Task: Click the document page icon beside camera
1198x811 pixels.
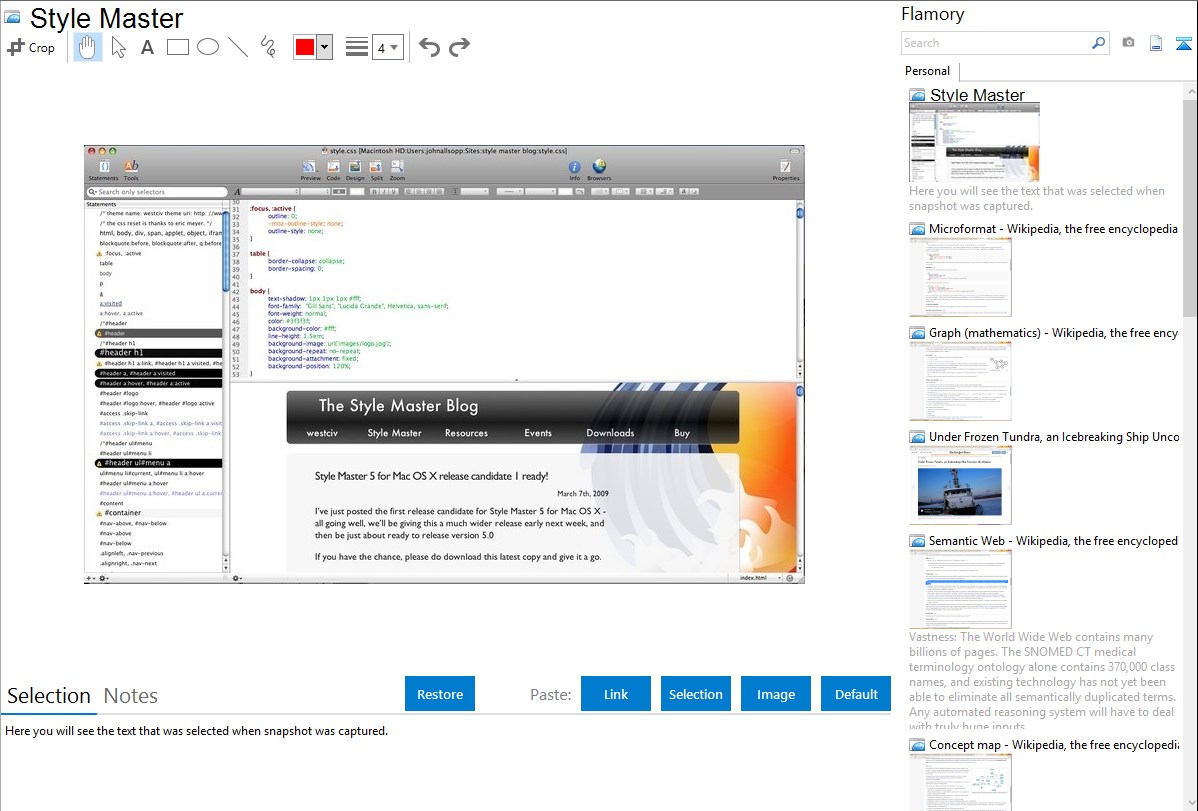Action: pos(1156,43)
